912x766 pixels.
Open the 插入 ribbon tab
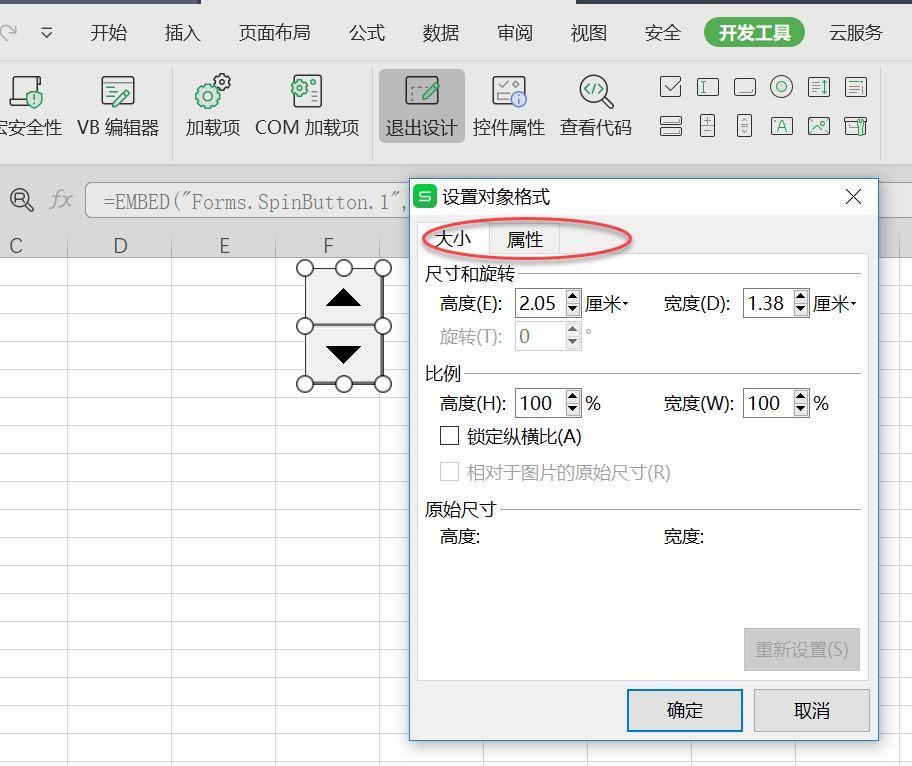(x=183, y=33)
